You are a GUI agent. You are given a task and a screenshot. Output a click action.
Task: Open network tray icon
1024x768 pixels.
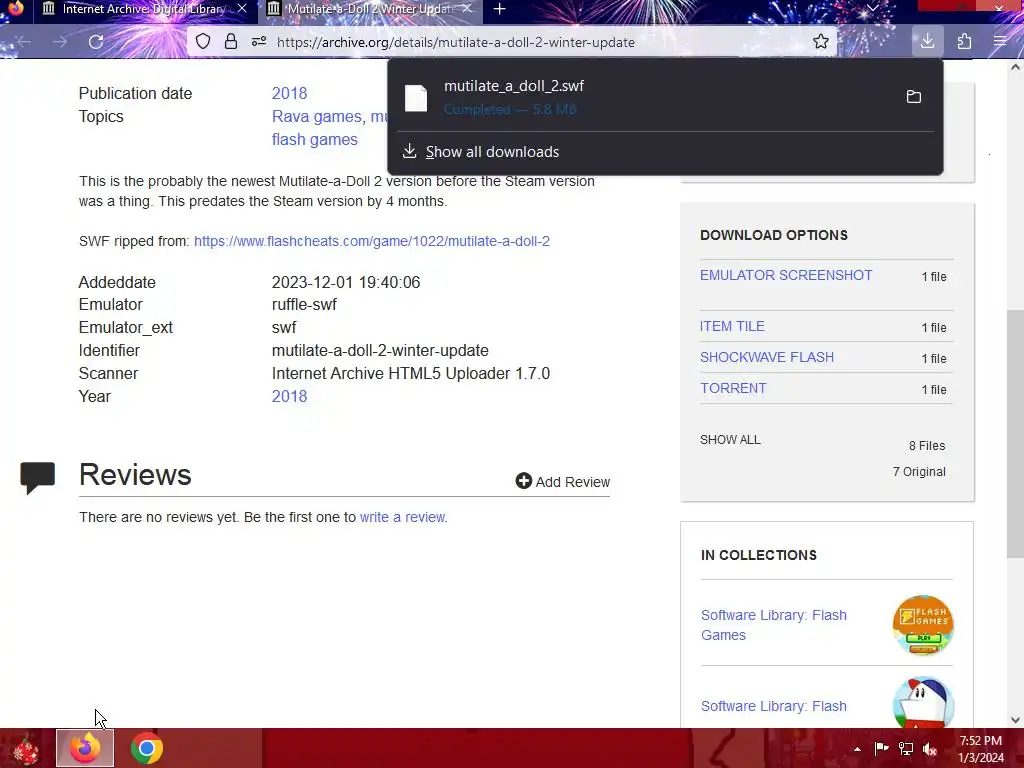click(906, 748)
